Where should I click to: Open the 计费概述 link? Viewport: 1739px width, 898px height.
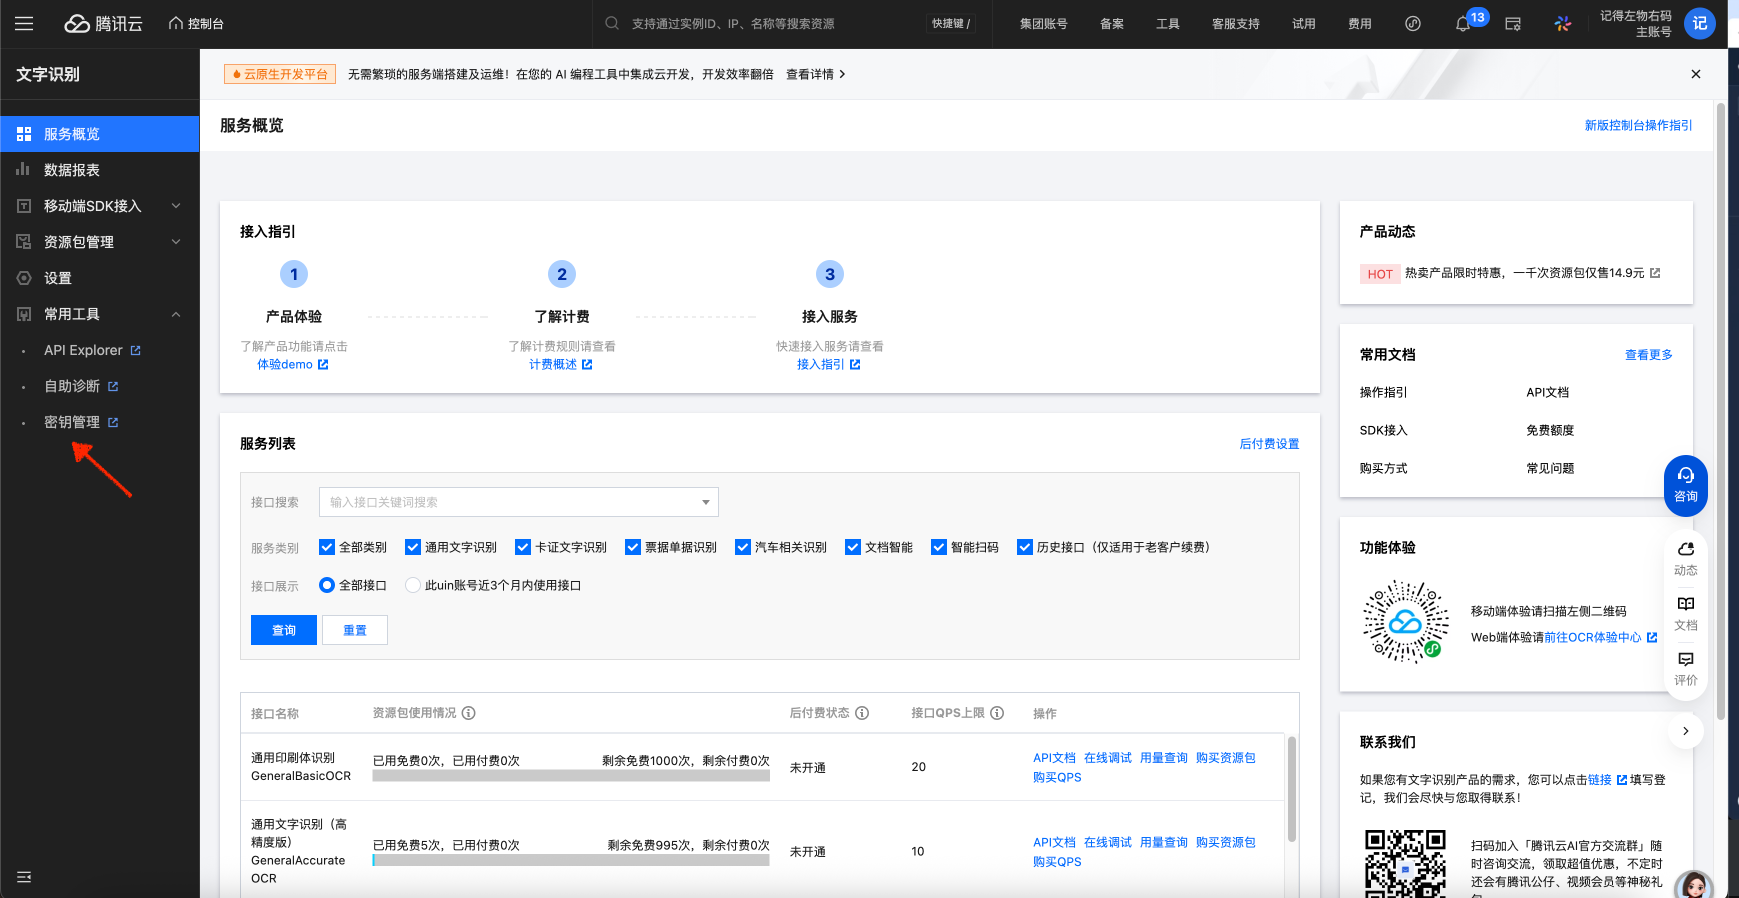(561, 365)
